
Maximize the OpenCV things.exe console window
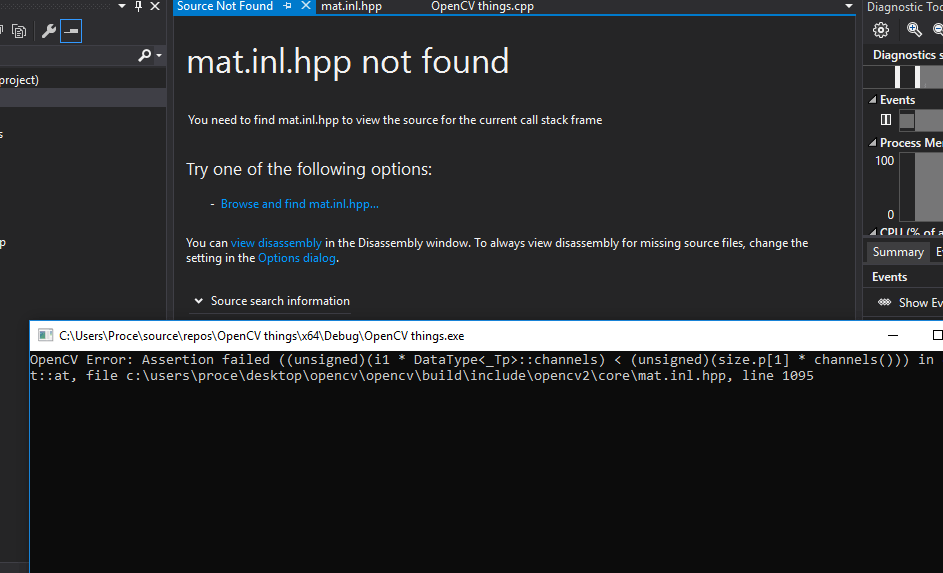936,336
